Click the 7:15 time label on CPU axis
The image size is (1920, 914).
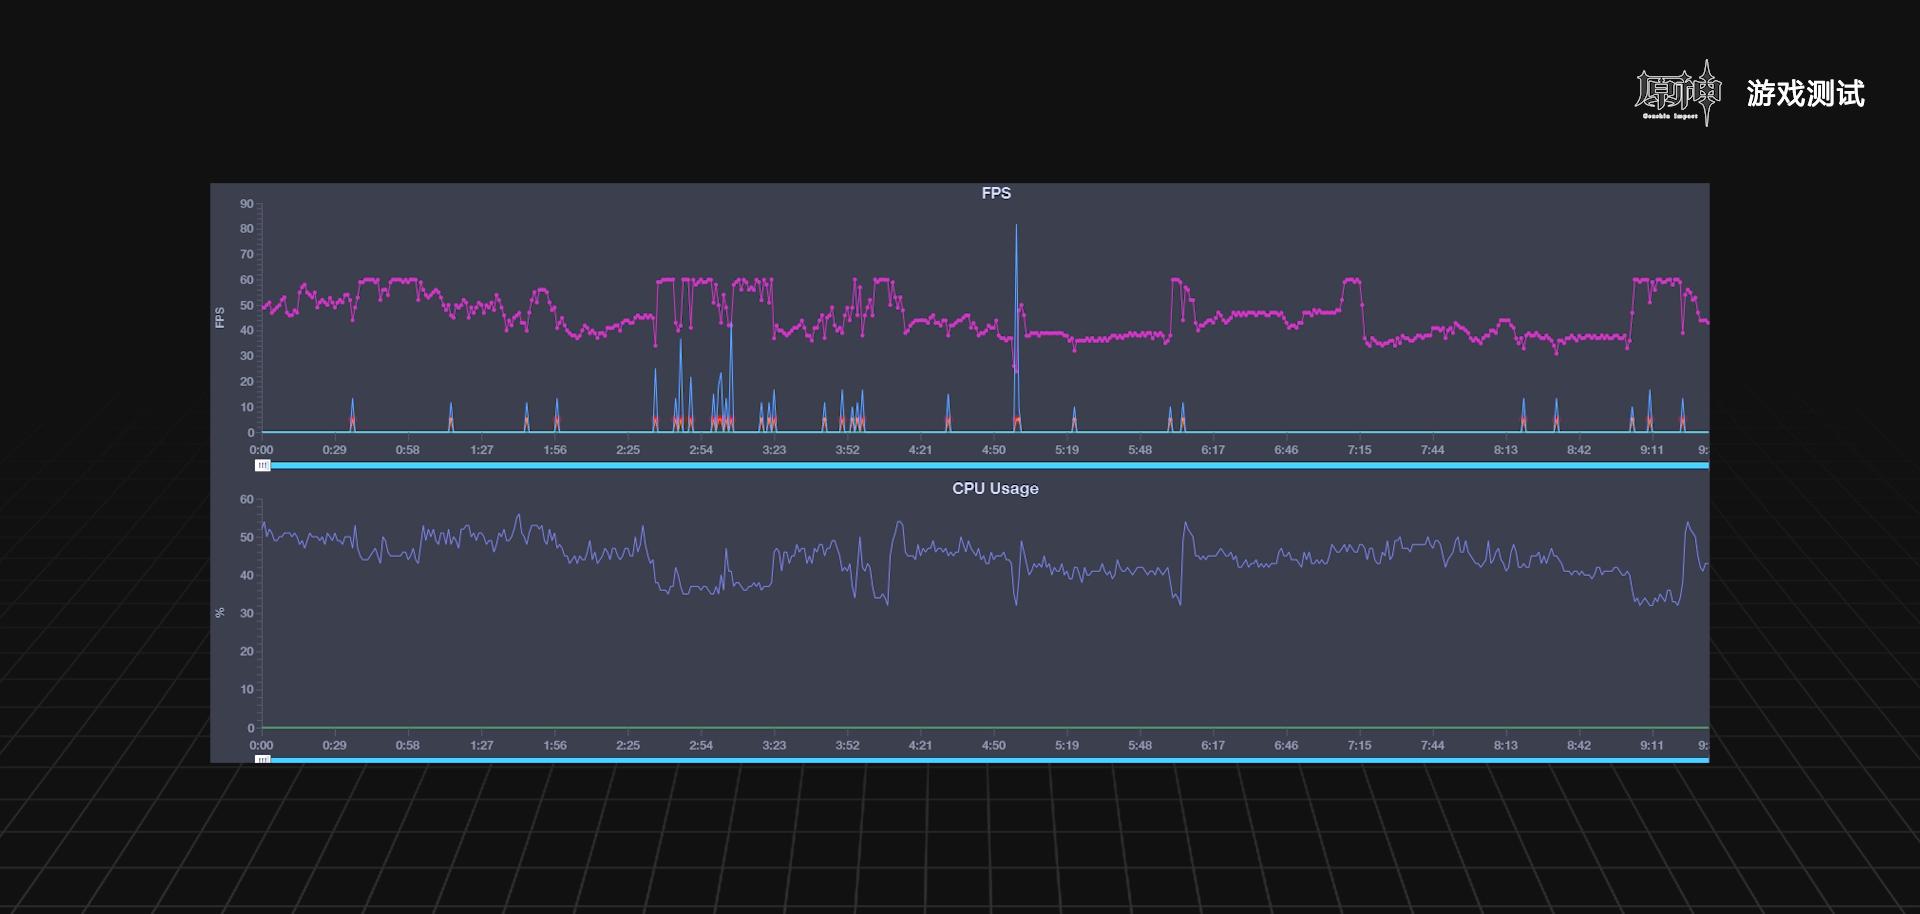tap(1359, 745)
